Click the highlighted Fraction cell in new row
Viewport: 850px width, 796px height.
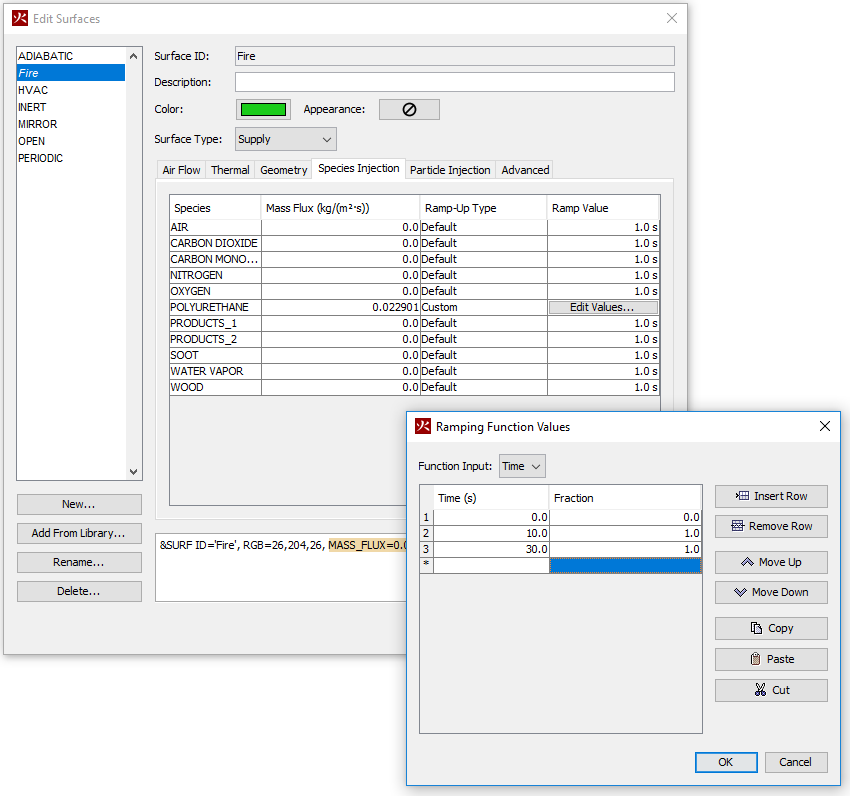tap(625, 565)
